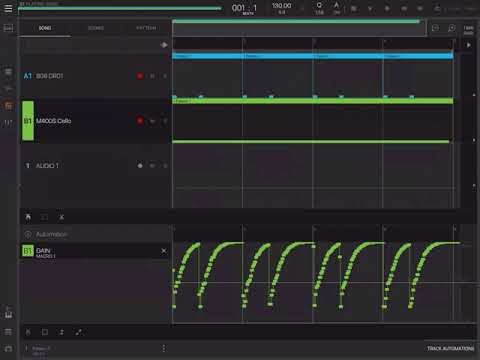
Task: Click the expand diagonal-arrows icon in bottom toolbar
Action: pos(79,332)
